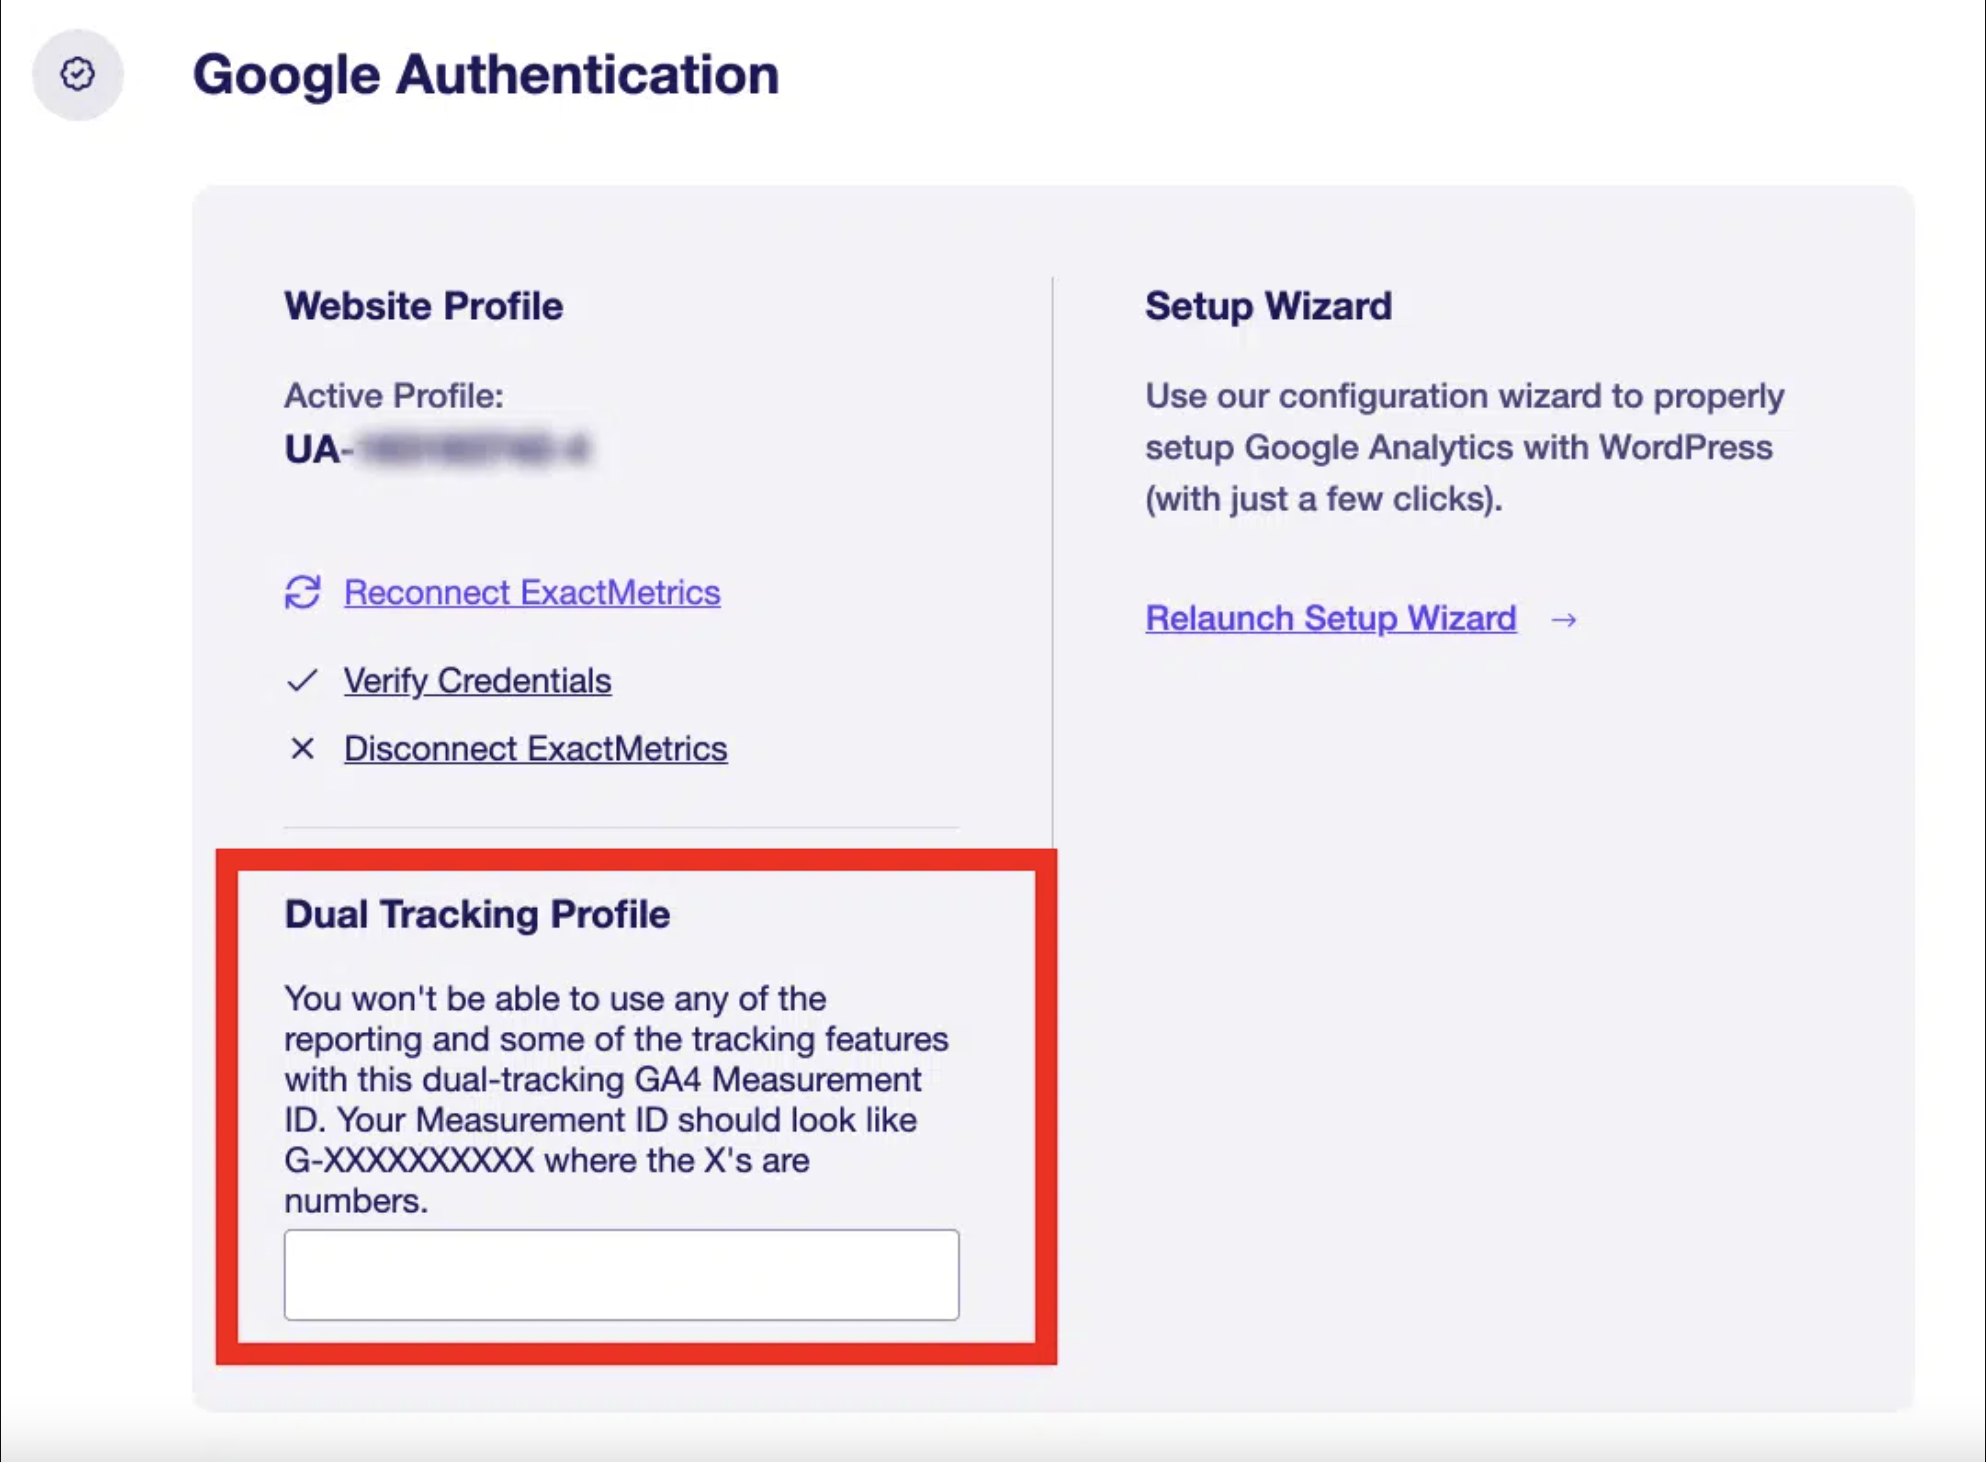
Task: Click the GA4 Measurement ID description paragraph
Action: [x=615, y=1080]
